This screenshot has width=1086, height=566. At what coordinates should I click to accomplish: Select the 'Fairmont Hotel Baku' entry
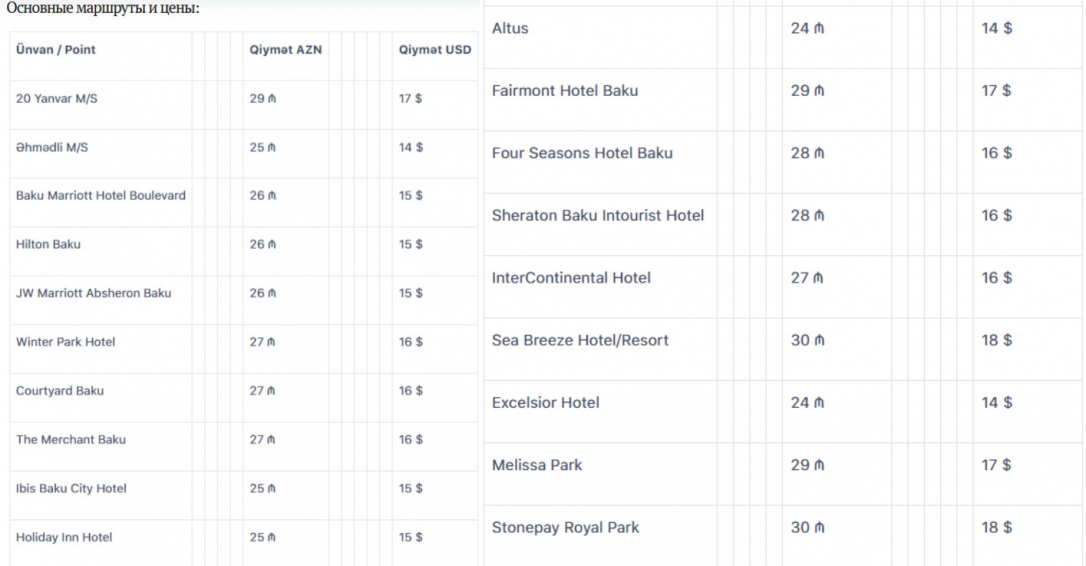(565, 91)
